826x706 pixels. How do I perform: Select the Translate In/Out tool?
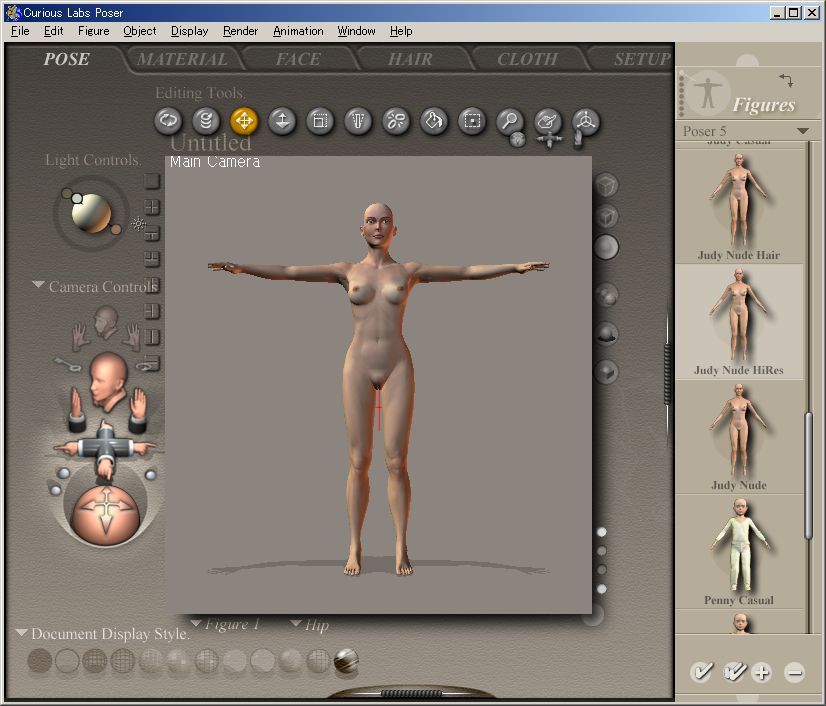(282, 121)
